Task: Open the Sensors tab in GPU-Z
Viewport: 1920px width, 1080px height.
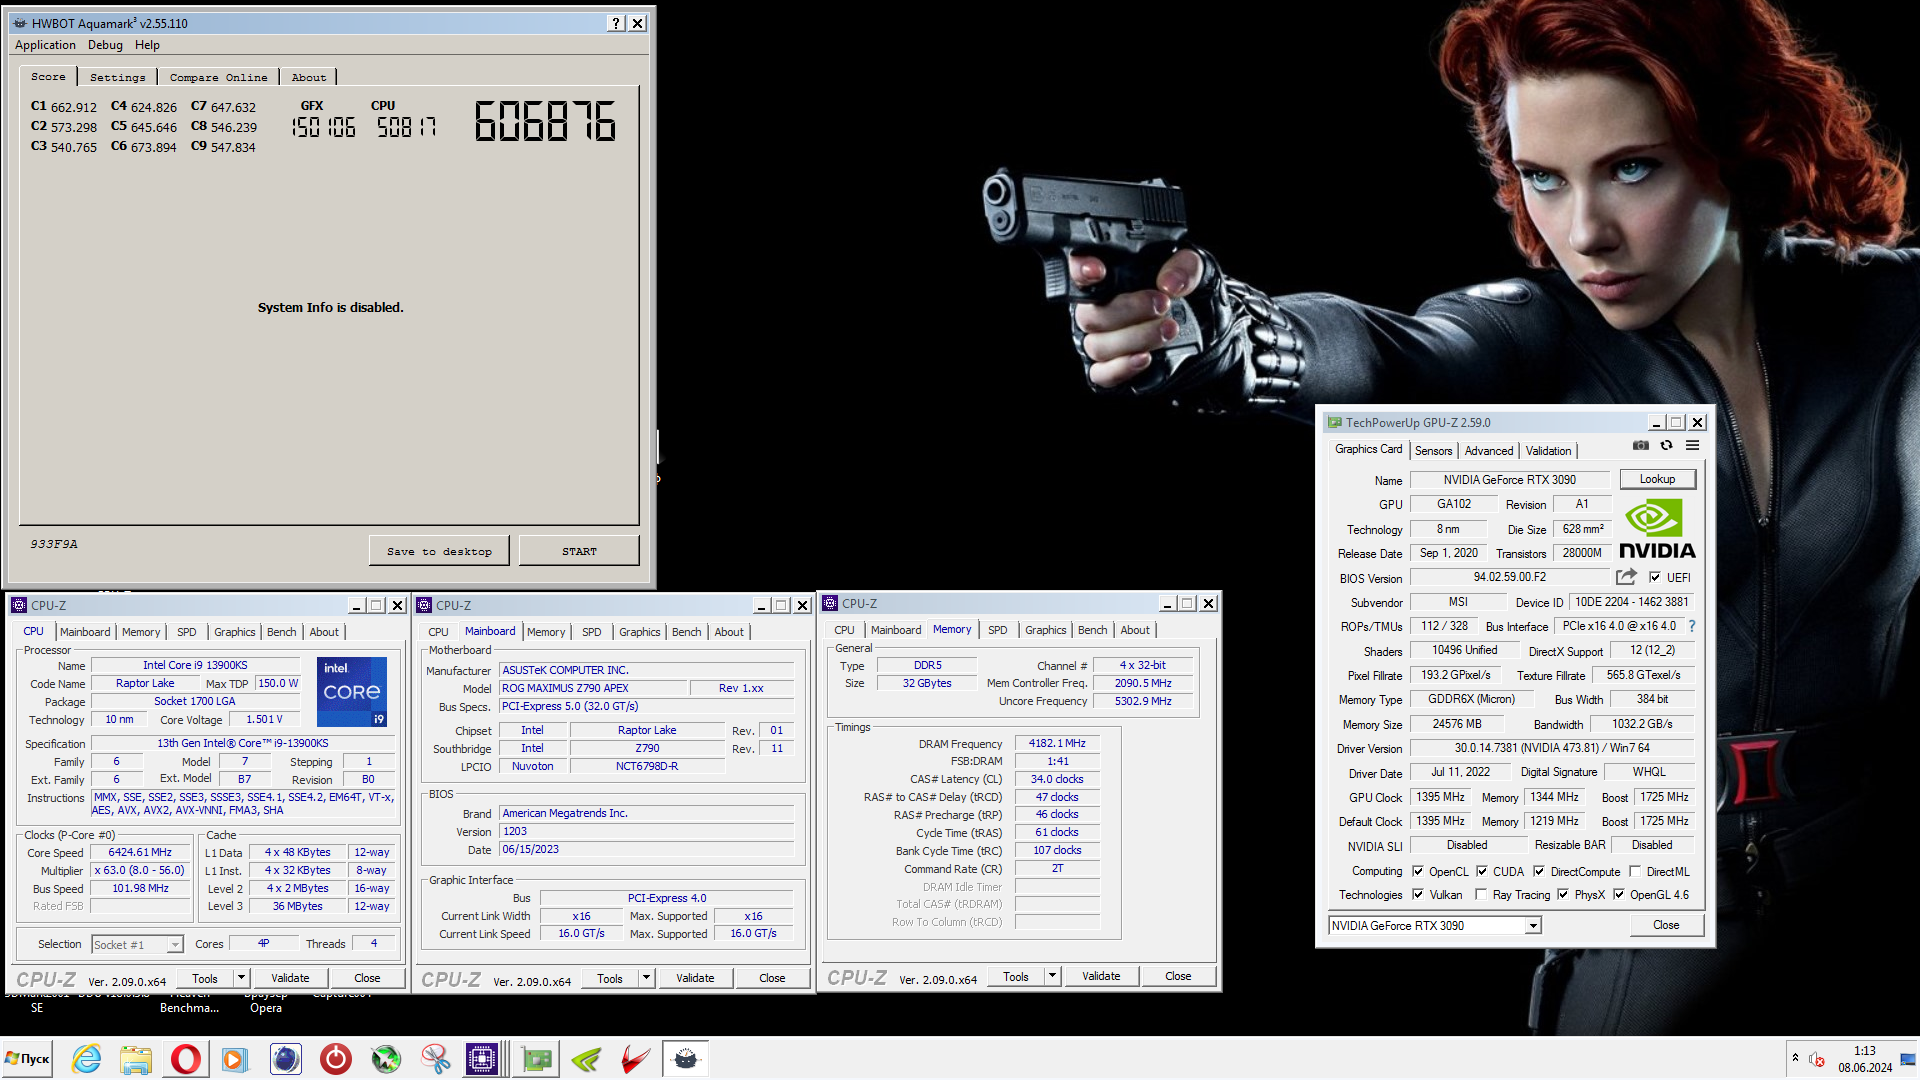Action: [1433, 450]
